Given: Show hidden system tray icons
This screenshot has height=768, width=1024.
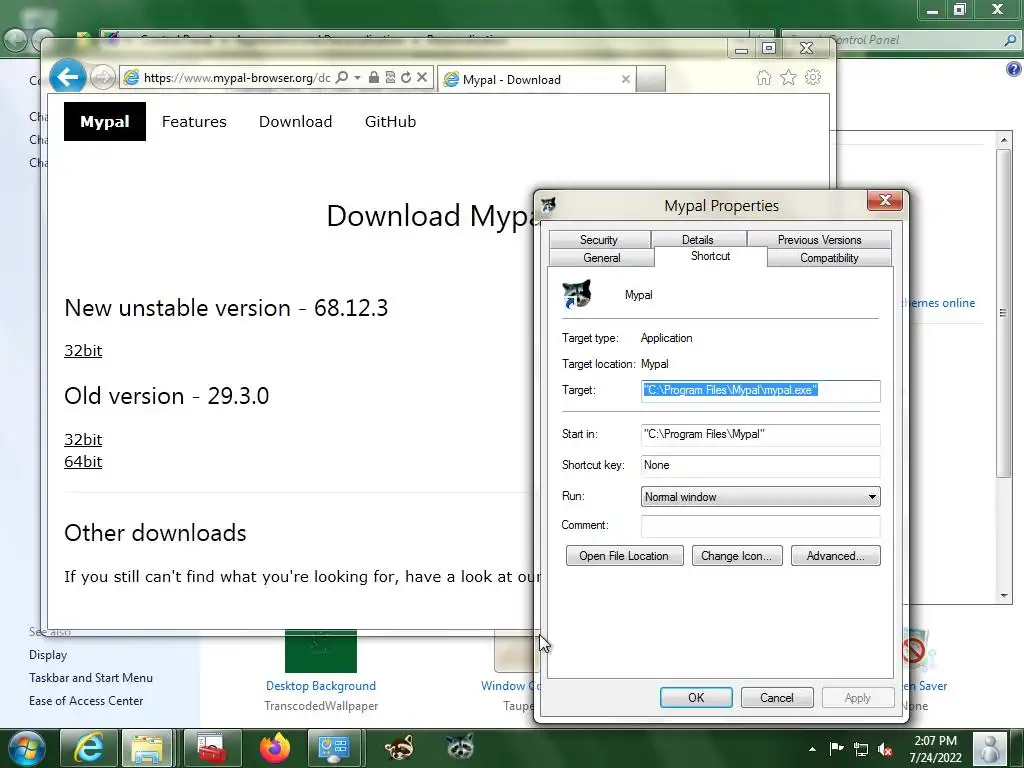Looking at the screenshot, I should pos(812,749).
